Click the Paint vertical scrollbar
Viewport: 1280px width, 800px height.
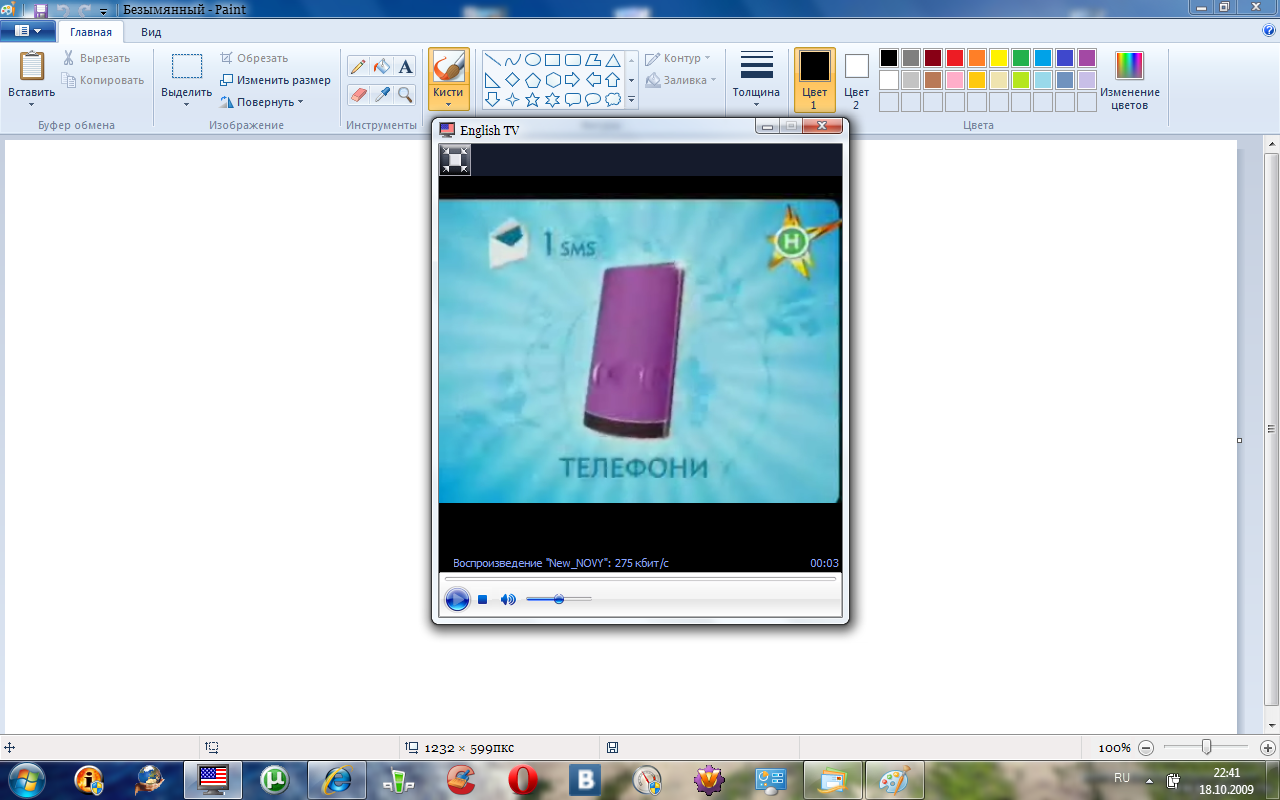click(x=1271, y=430)
